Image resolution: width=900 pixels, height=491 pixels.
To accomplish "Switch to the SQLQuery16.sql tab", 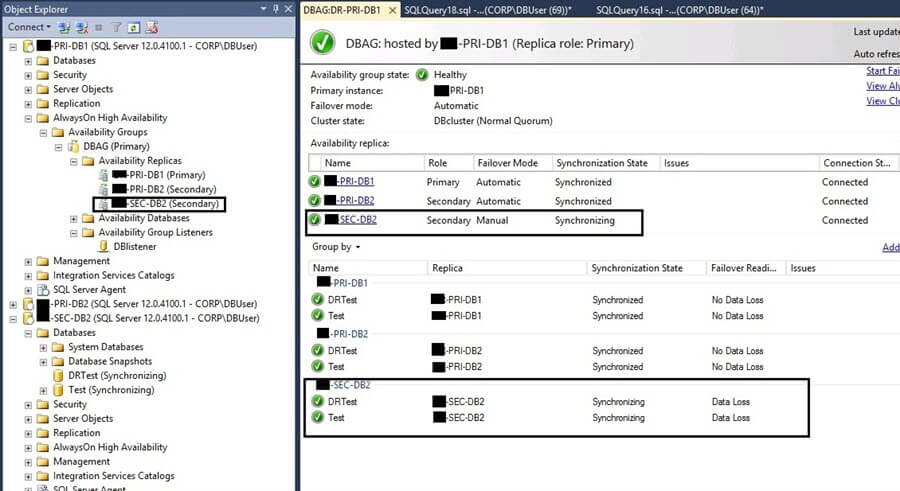I will tap(678, 9).
